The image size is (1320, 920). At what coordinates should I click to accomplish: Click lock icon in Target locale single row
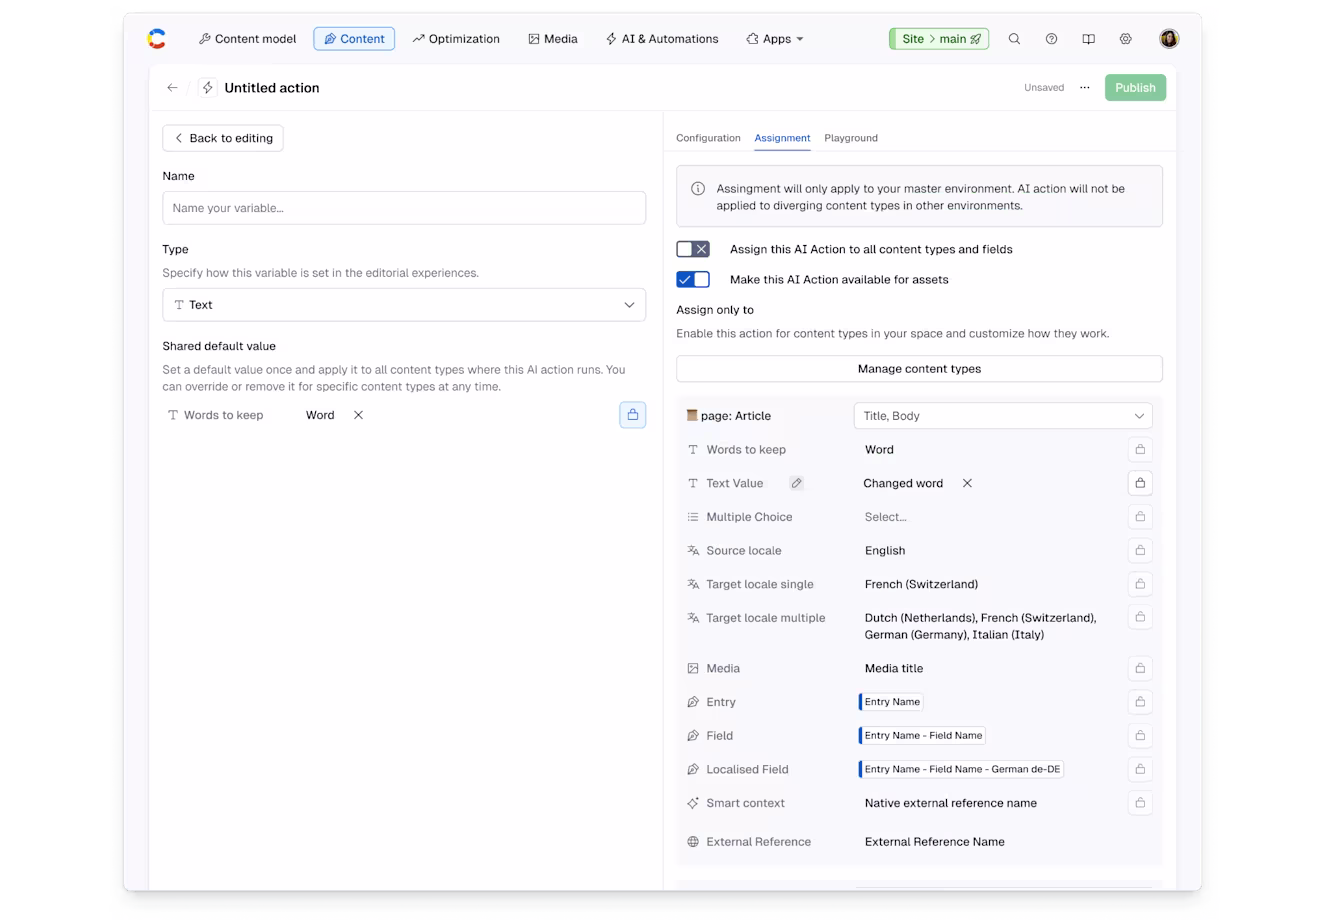[x=1140, y=584]
